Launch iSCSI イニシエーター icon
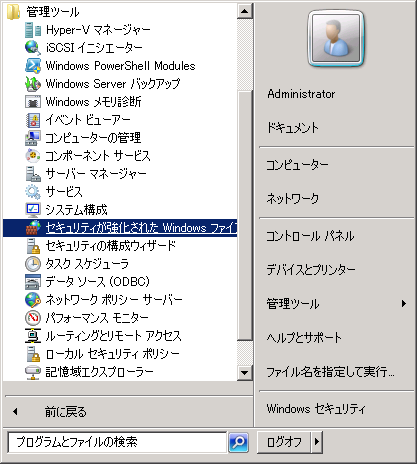This screenshot has width=417, height=464. point(33,48)
